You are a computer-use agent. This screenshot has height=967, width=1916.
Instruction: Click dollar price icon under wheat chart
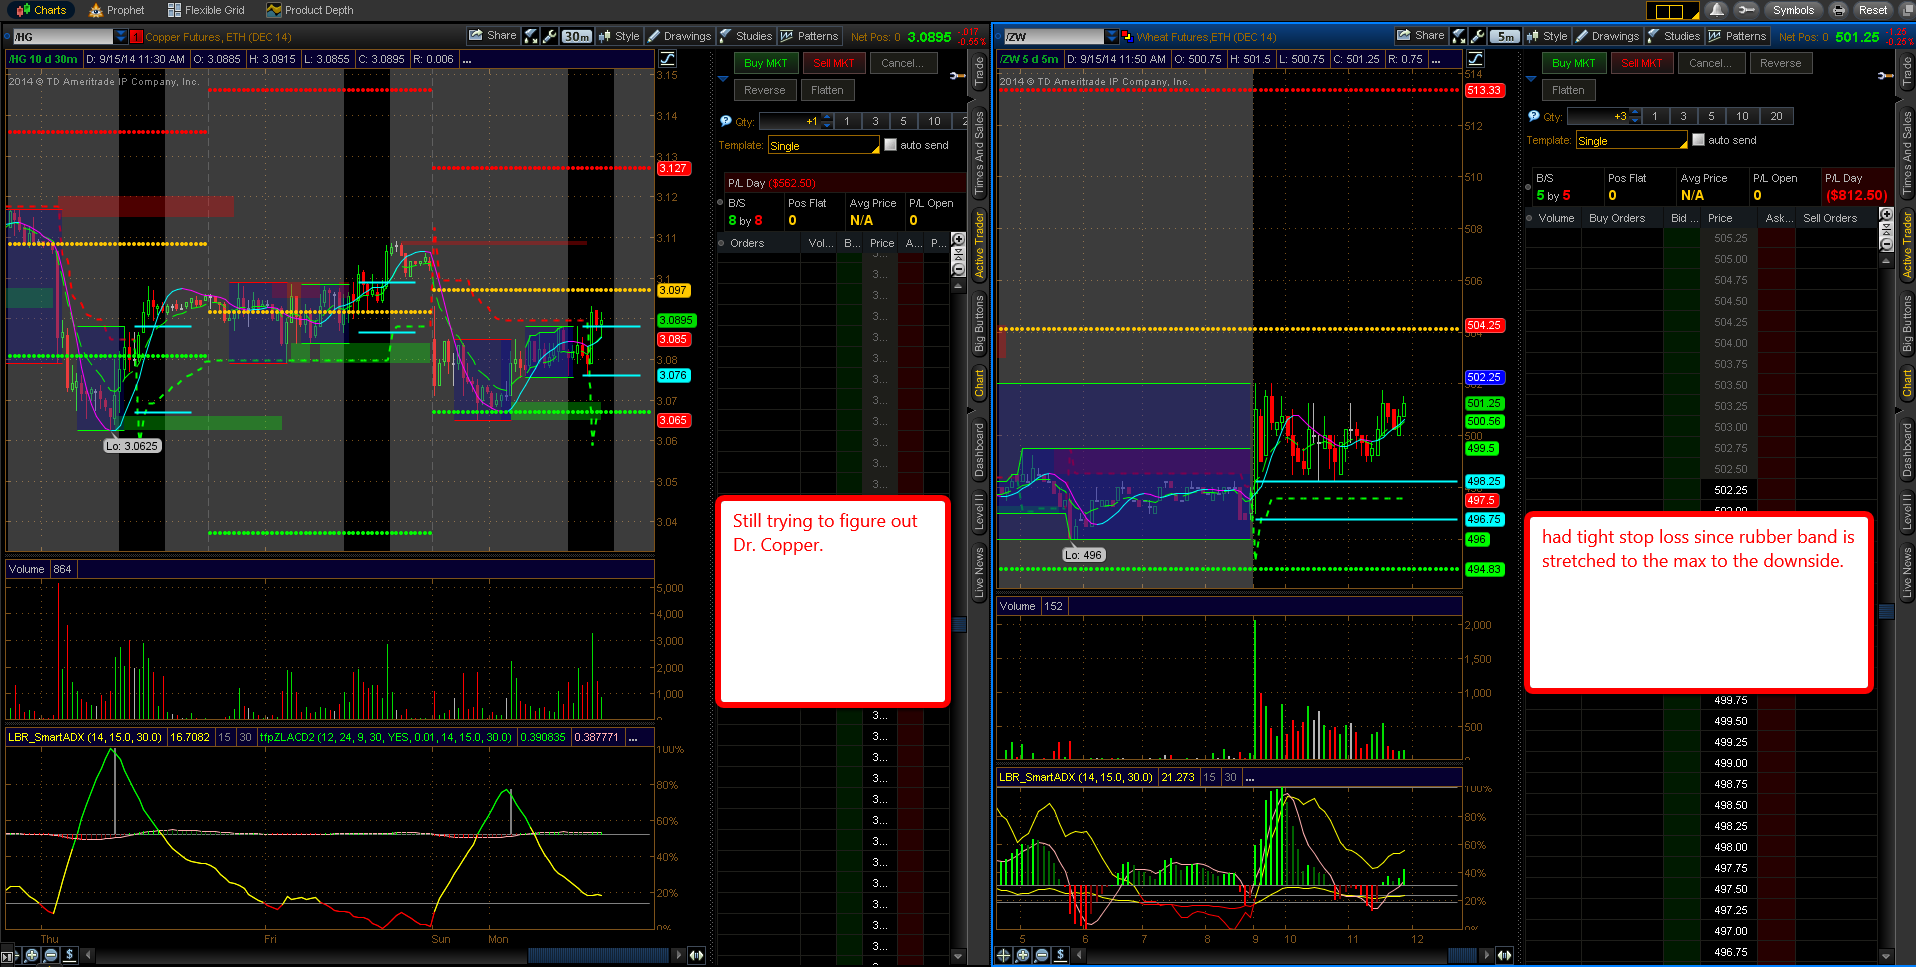[x=1061, y=955]
